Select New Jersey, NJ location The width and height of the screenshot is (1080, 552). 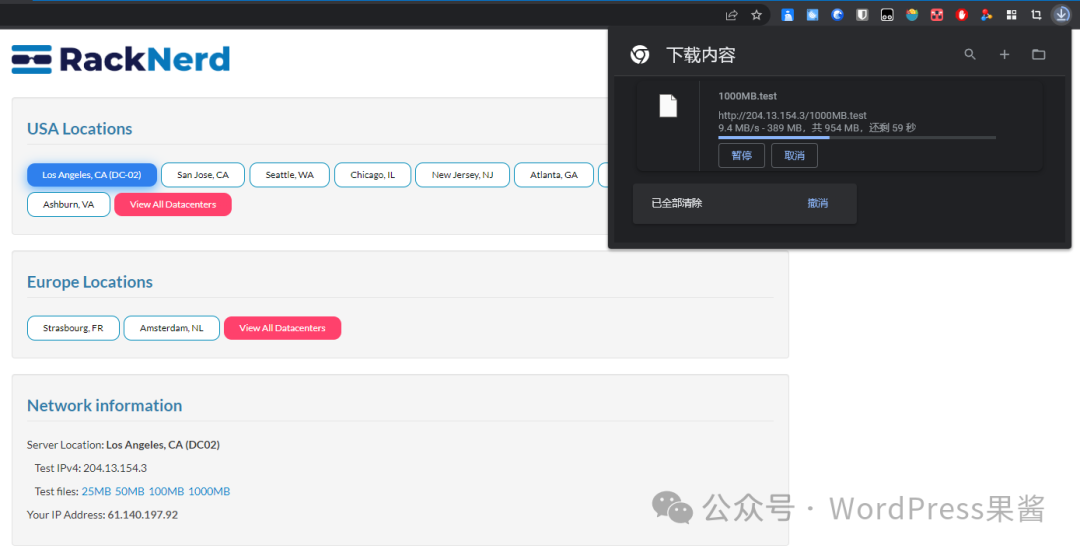click(x=462, y=175)
